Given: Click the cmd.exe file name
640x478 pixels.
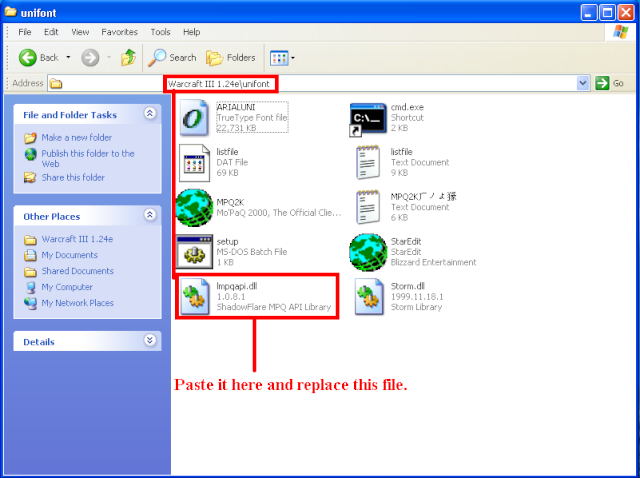Looking at the screenshot, I should click(x=407, y=107).
